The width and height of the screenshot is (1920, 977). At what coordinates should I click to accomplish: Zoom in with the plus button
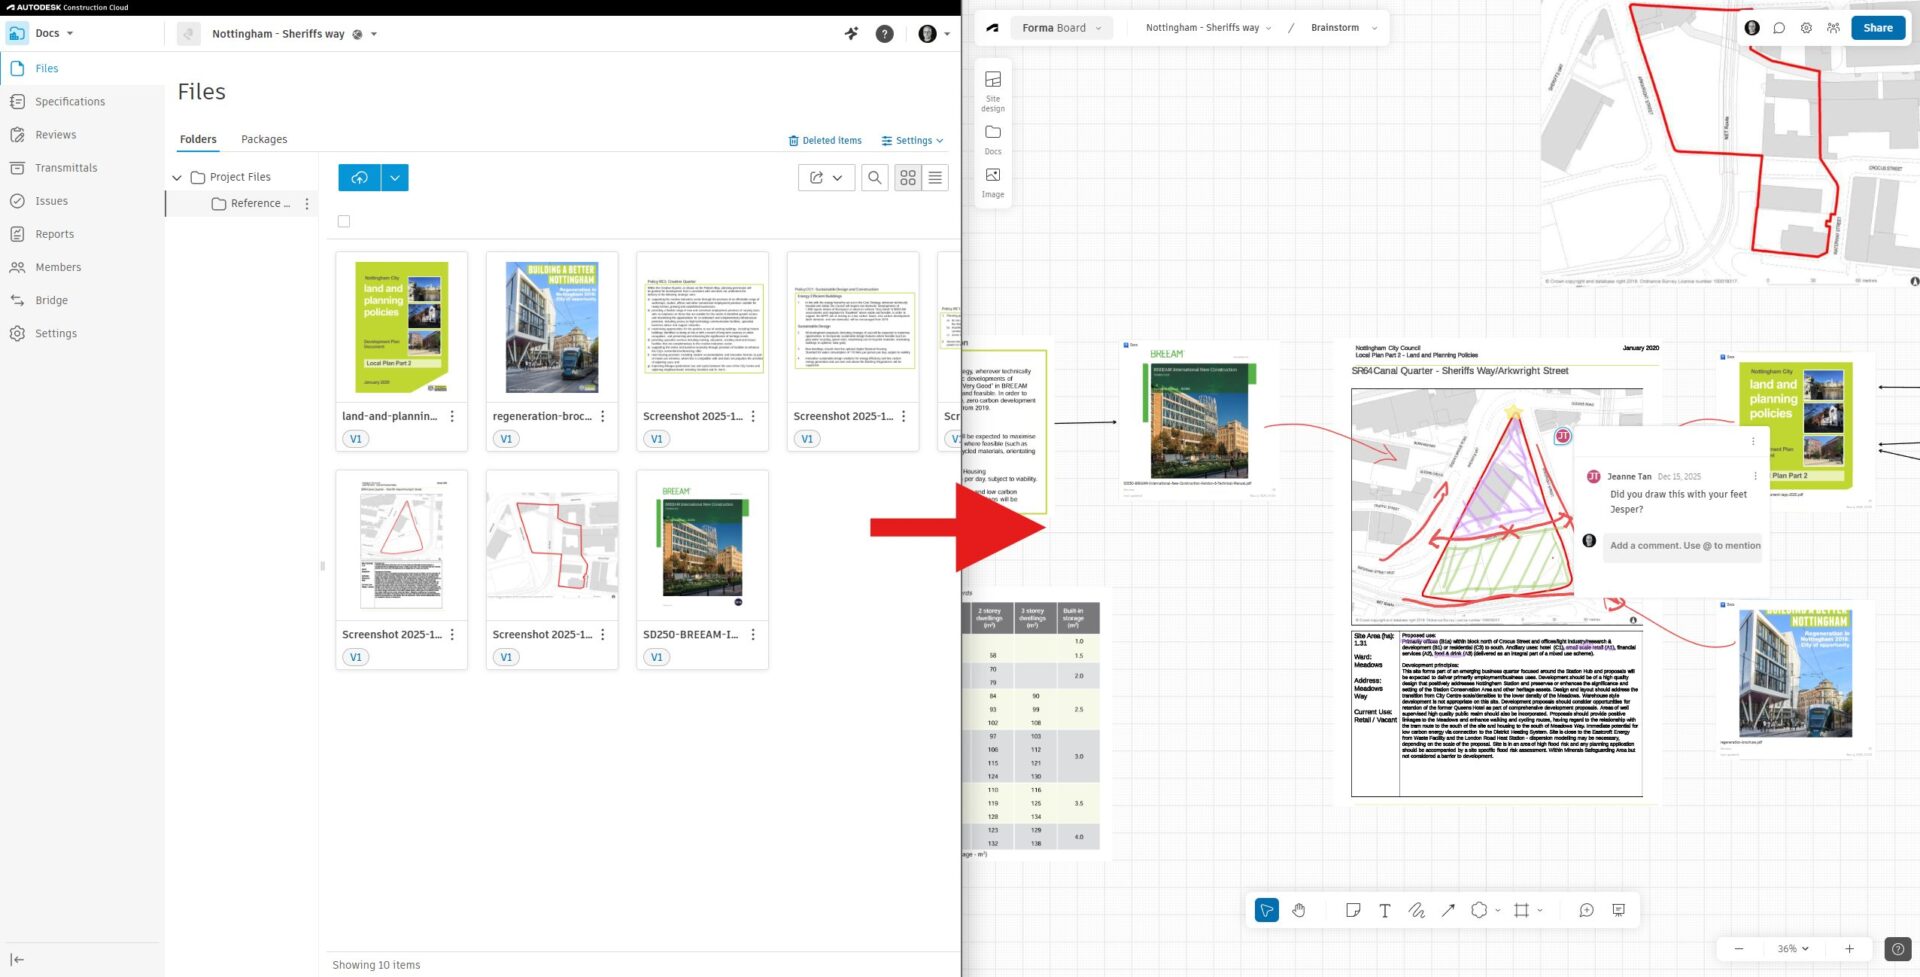[x=1849, y=949]
